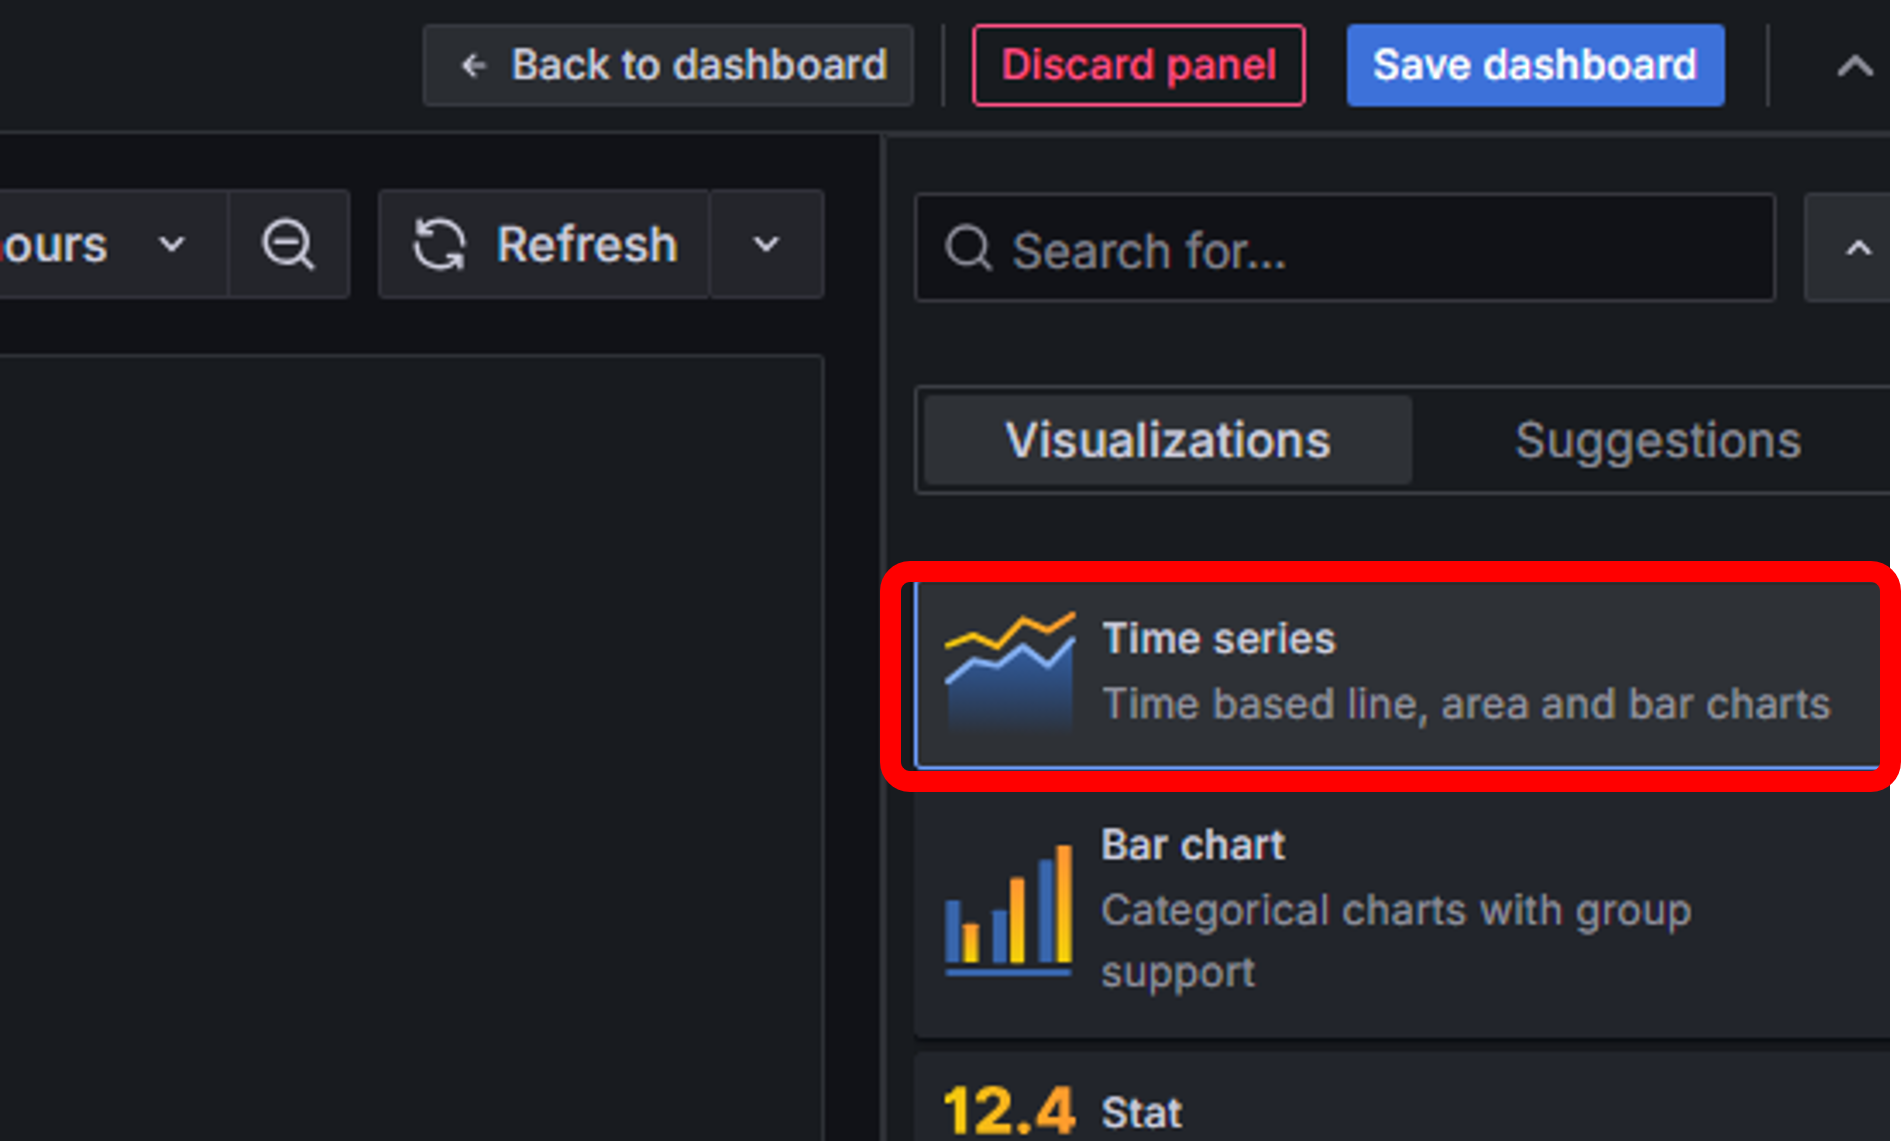
Task: Collapse the top toolbar with chevron
Action: pyautogui.click(x=1854, y=66)
